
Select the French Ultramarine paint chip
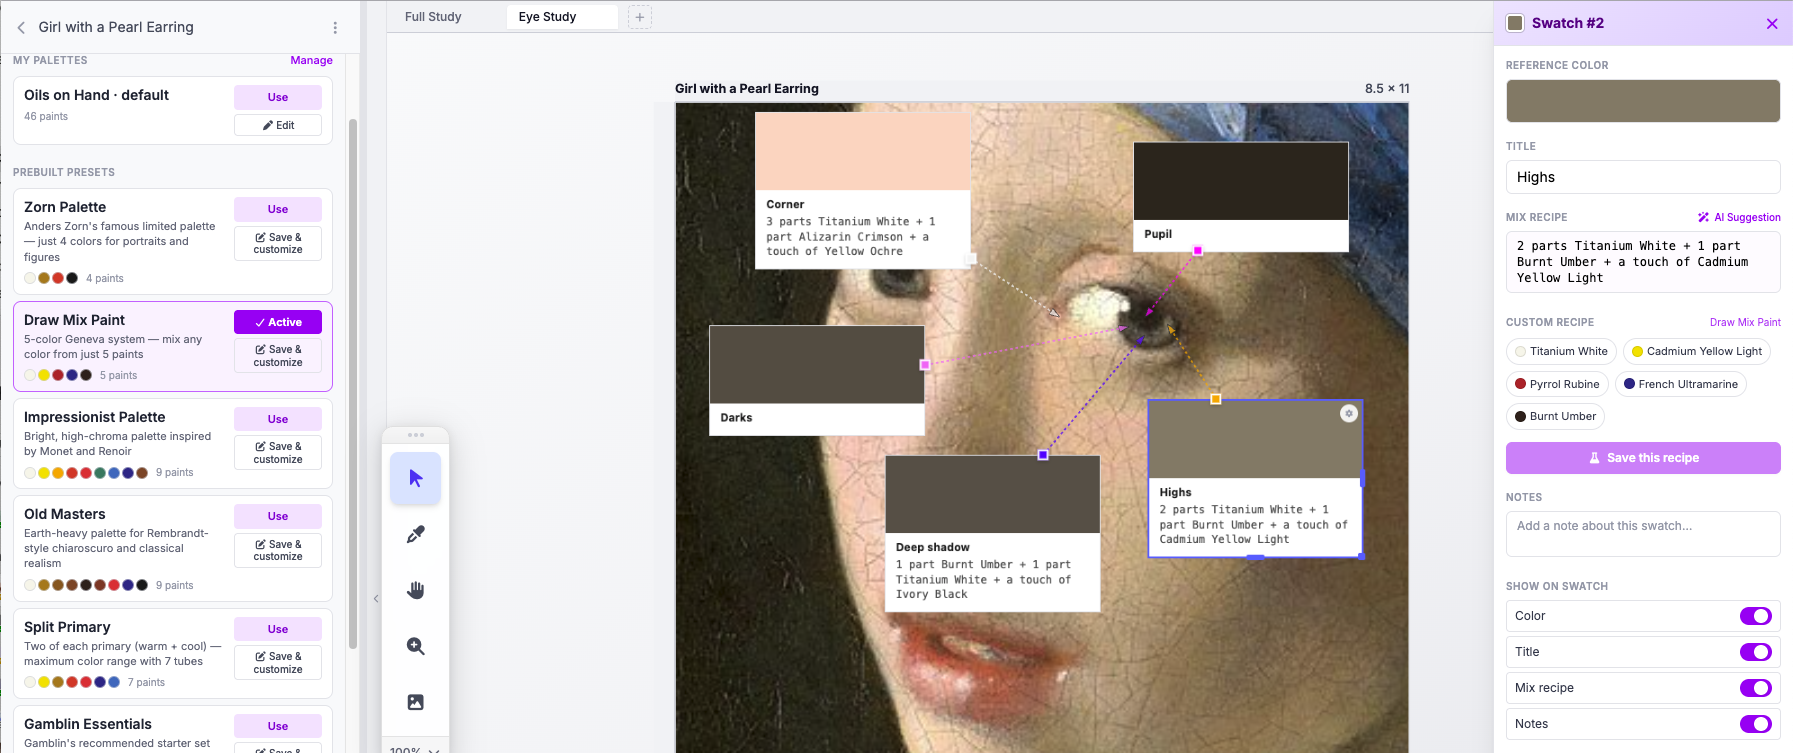tap(1681, 384)
